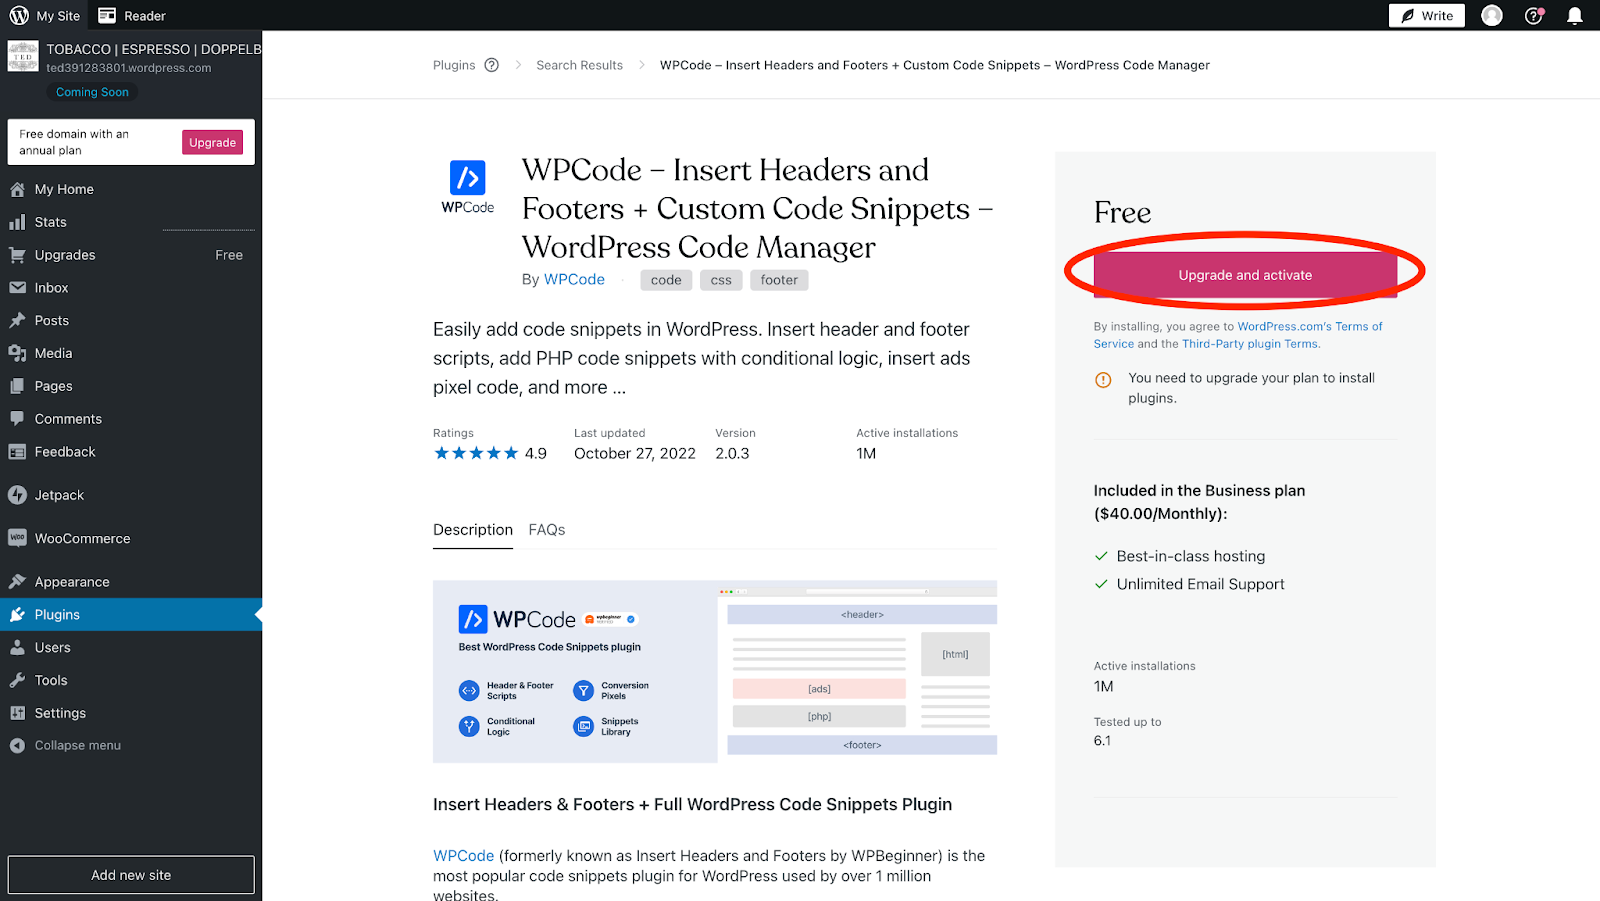Click the Stats bar chart icon
Viewport: 1600px width, 901px height.
(x=17, y=222)
